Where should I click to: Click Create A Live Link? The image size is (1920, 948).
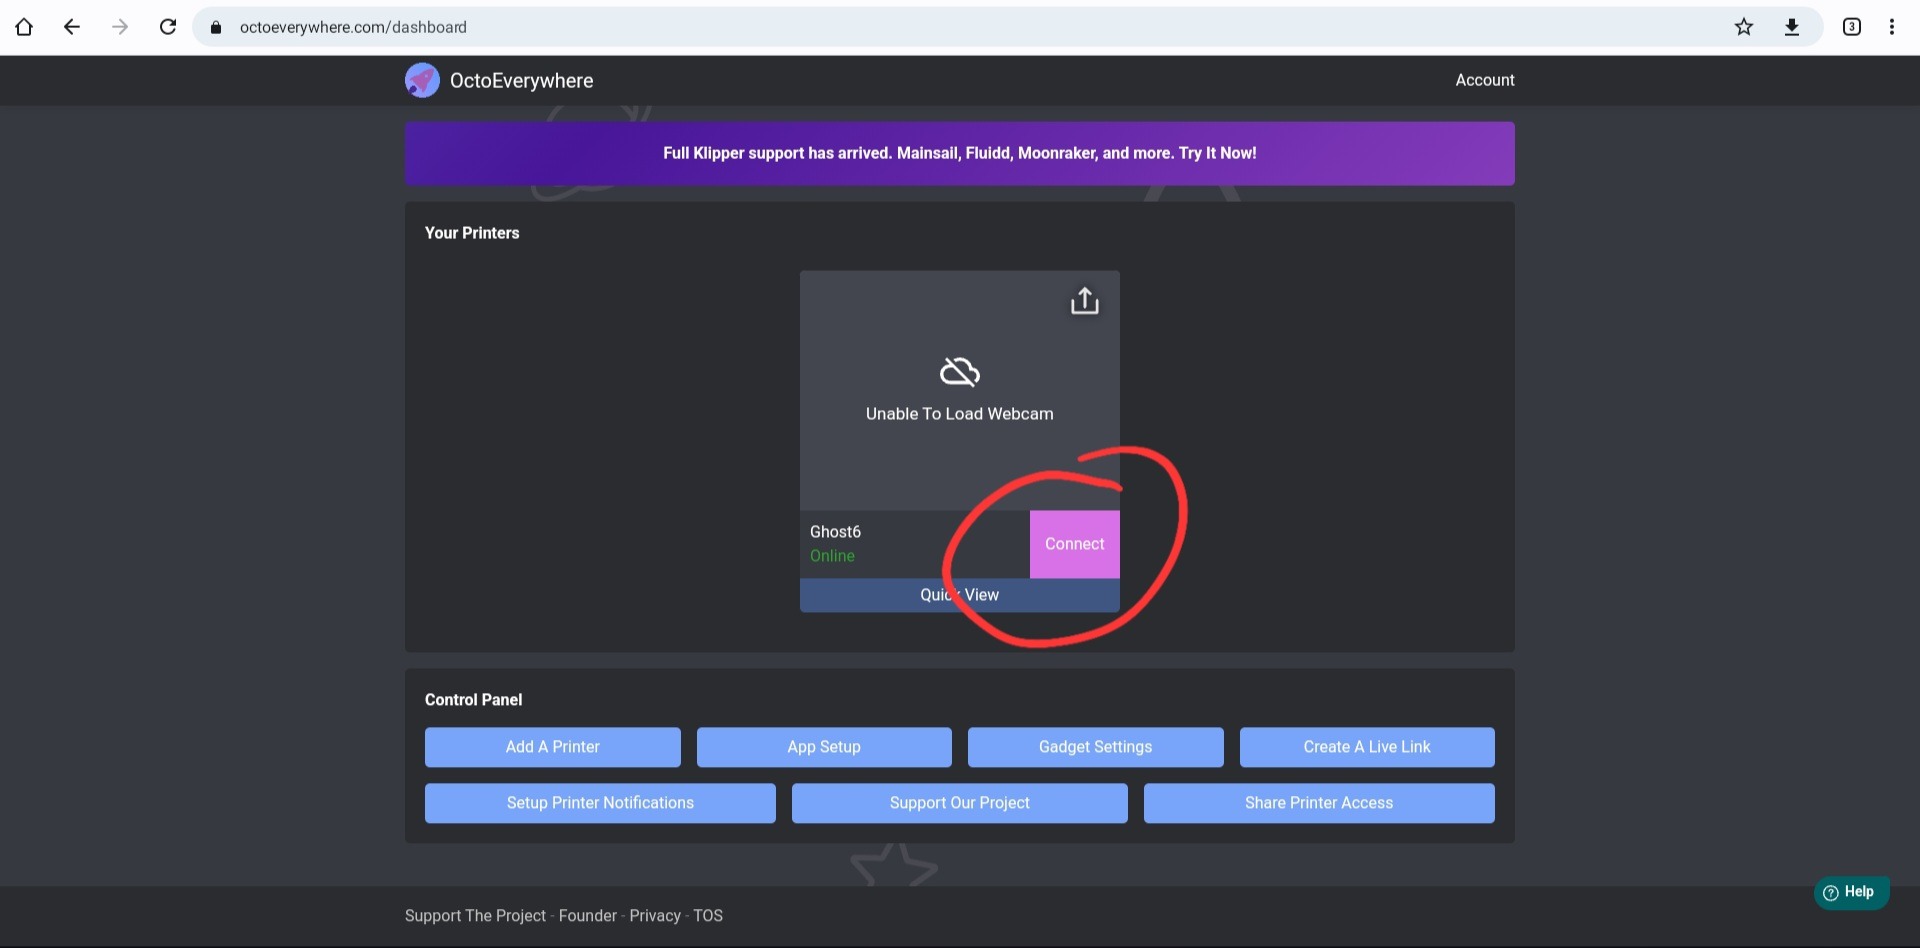point(1367,747)
